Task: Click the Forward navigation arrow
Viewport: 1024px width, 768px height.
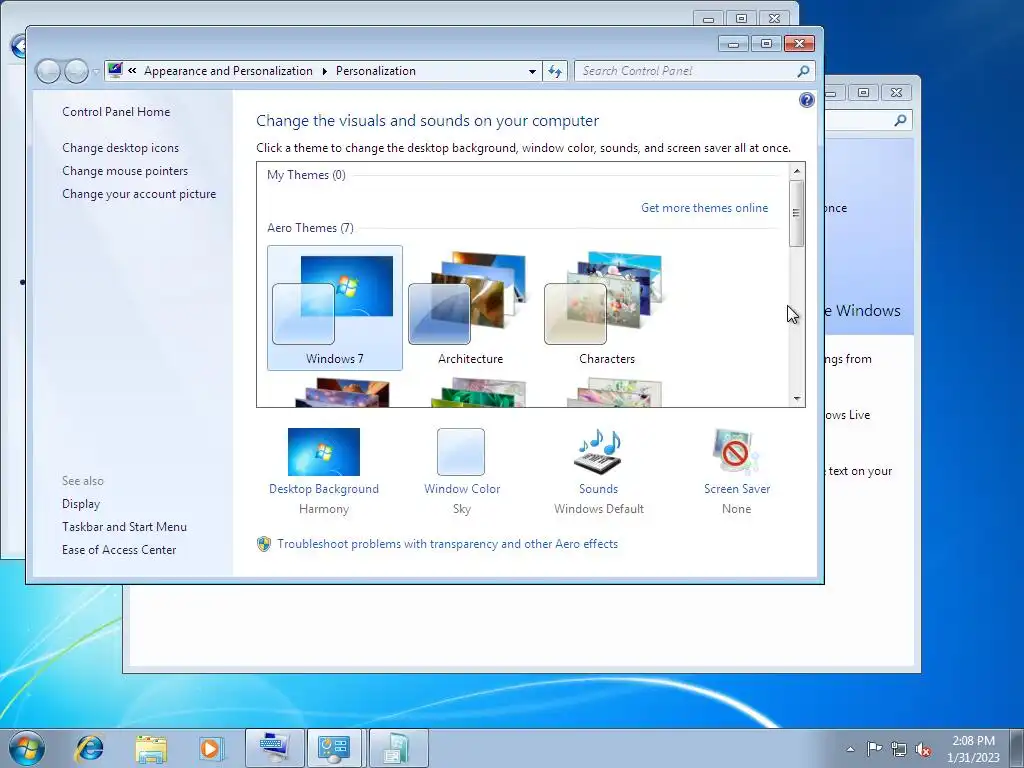Action: [x=76, y=71]
